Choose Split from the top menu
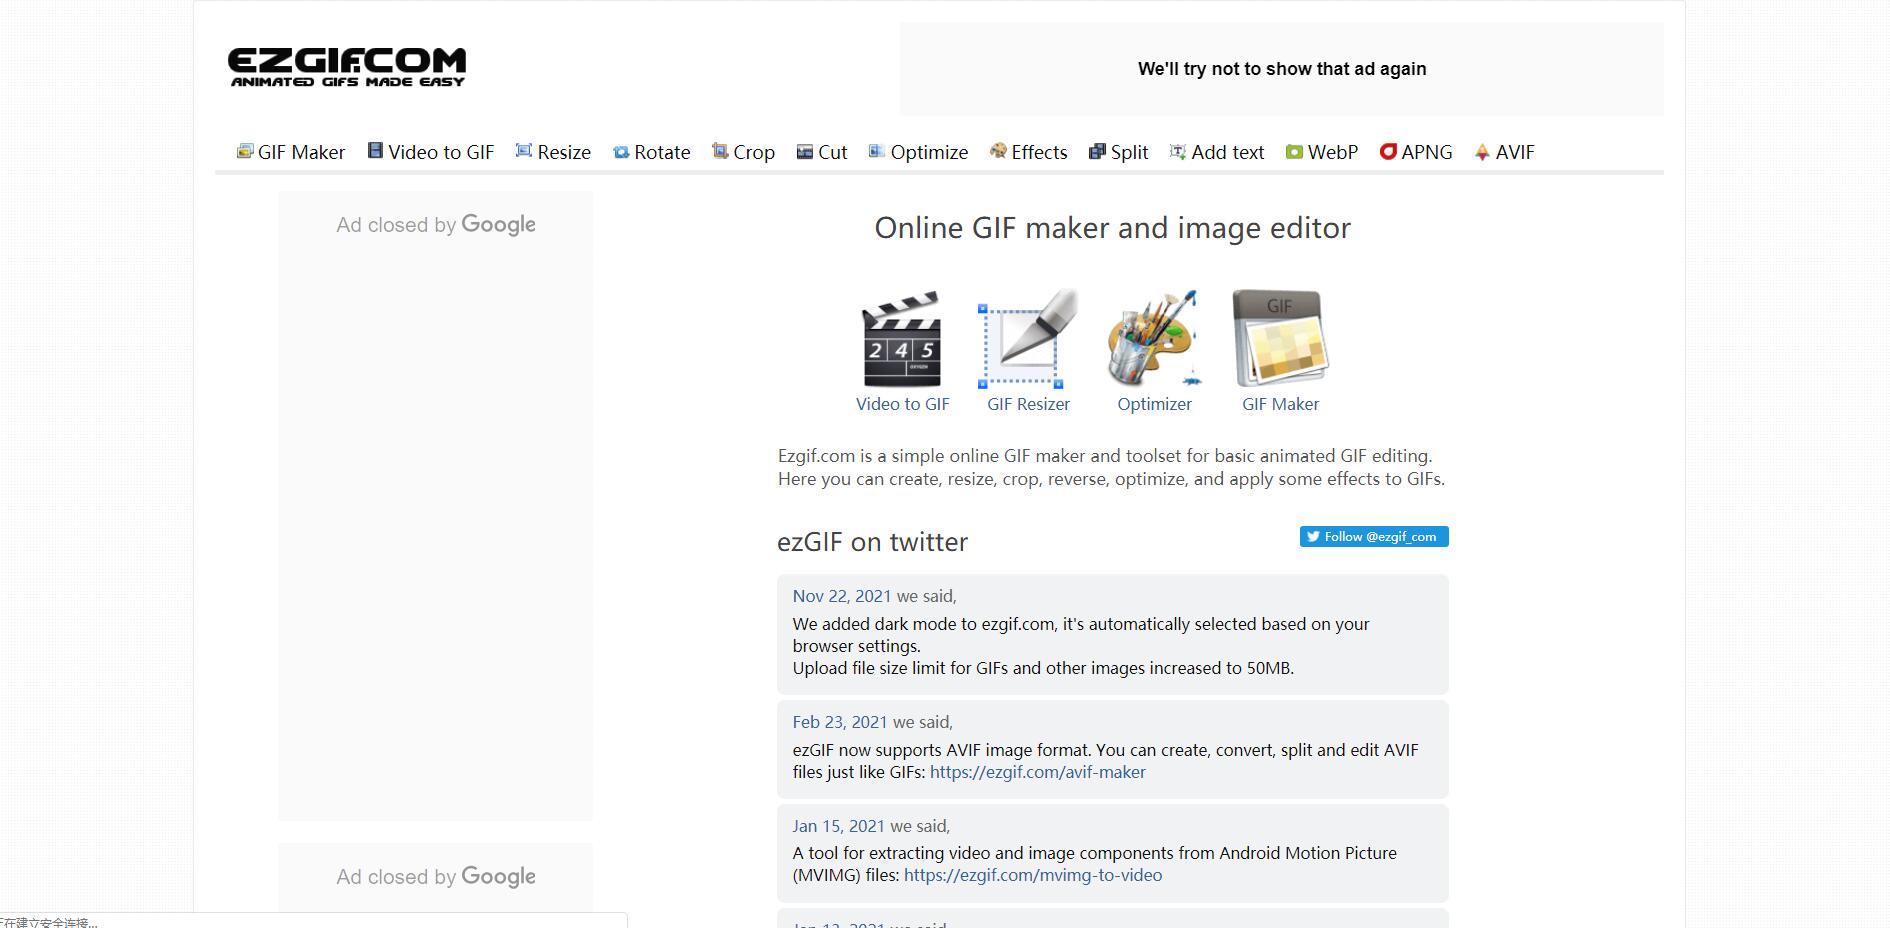1890x928 pixels. 1118,152
